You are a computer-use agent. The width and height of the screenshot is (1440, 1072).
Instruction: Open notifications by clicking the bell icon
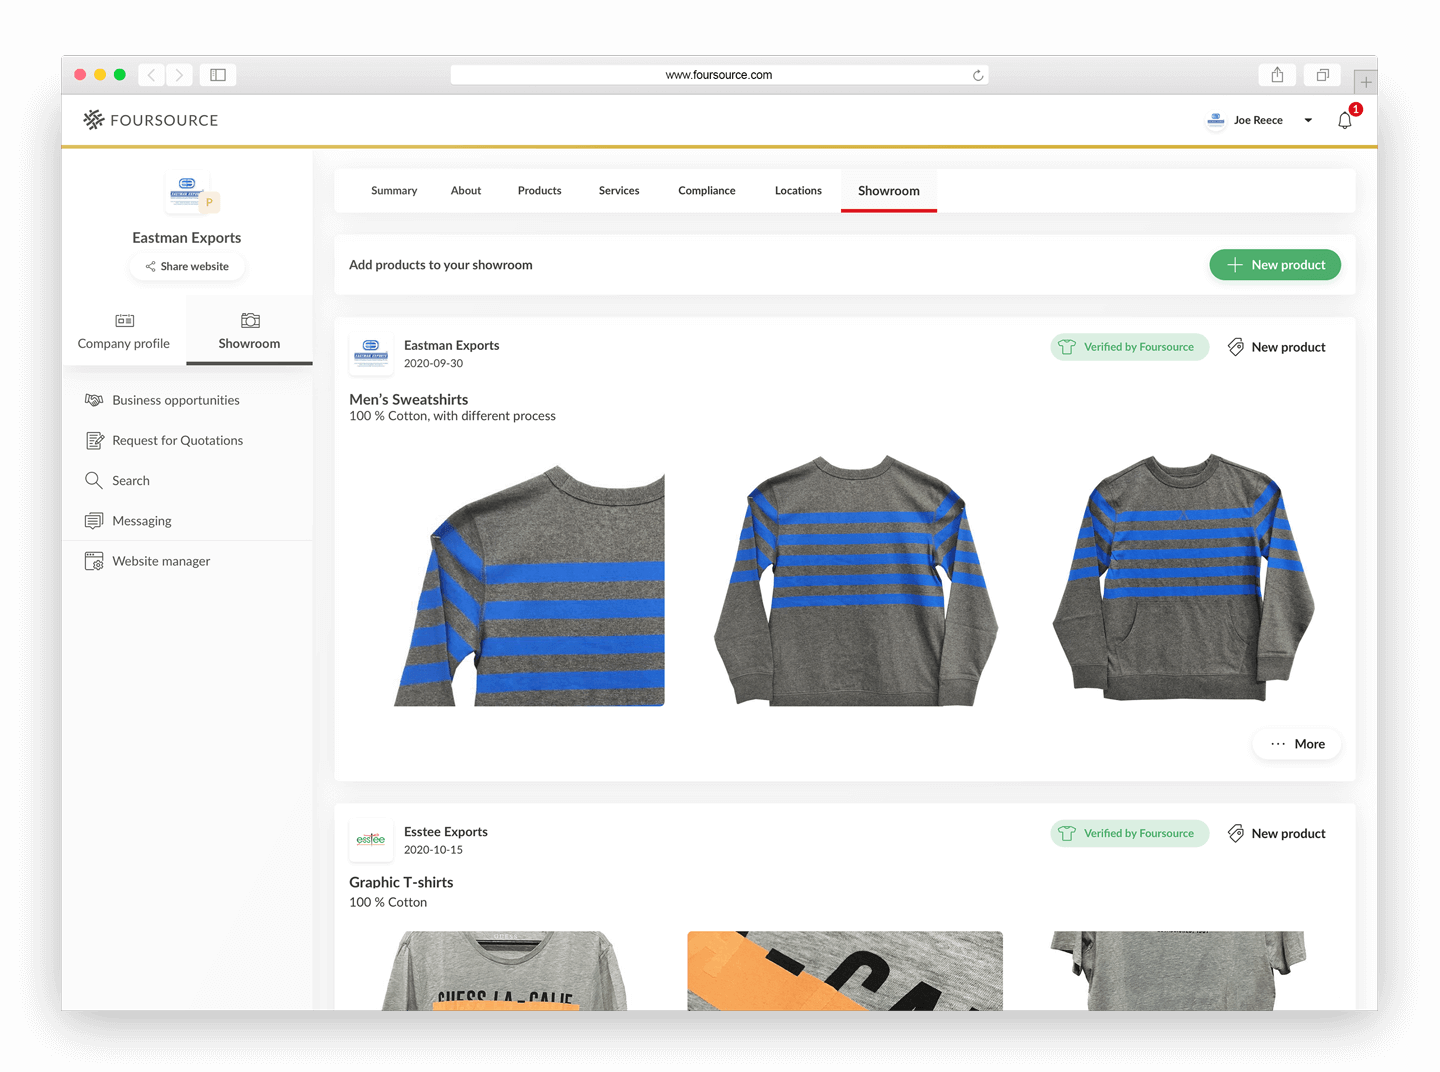point(1344,120)
